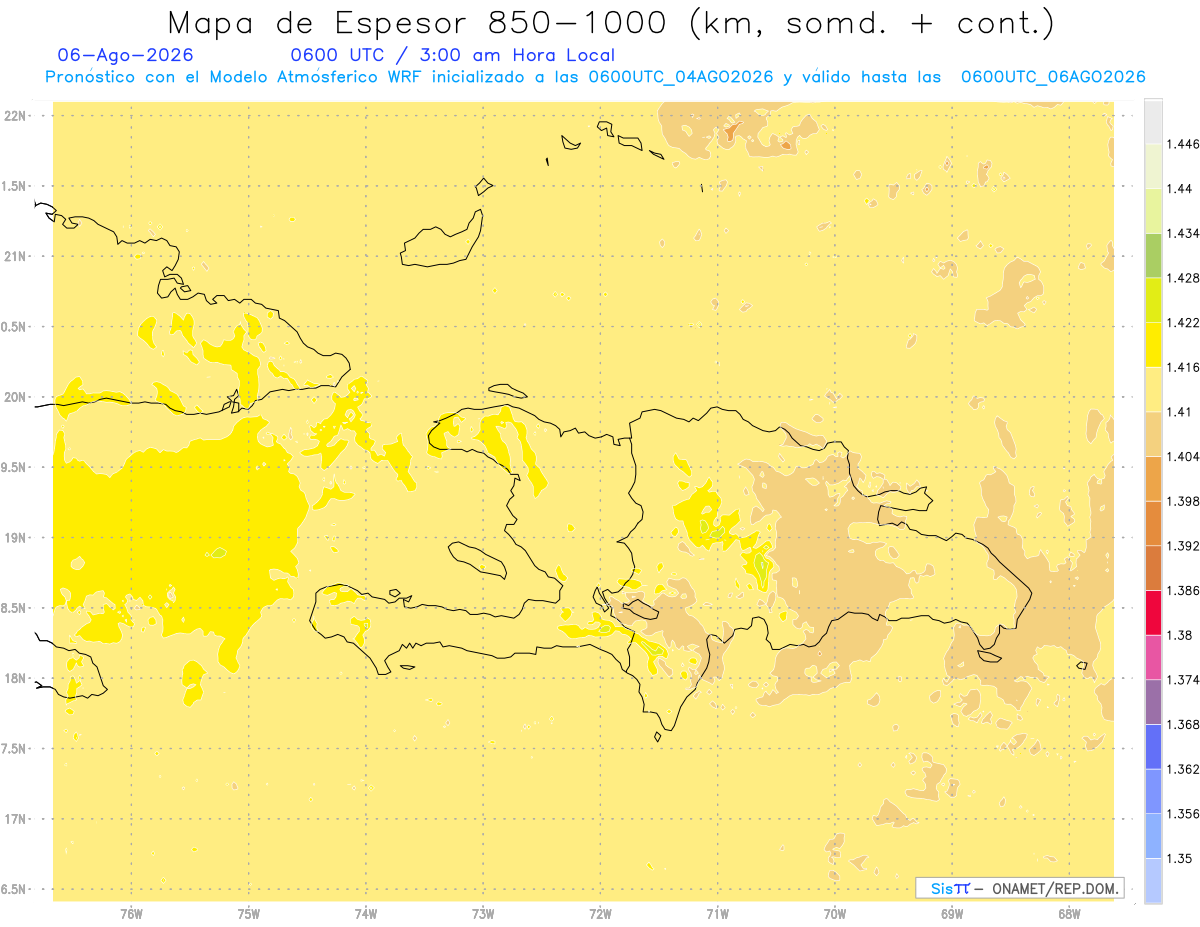The height and width of the screenshot is (927, 1200).
Task: Click the 'Sisπ – ONAMET/REP.DOM.' credit box
Action: [1020, 888]
